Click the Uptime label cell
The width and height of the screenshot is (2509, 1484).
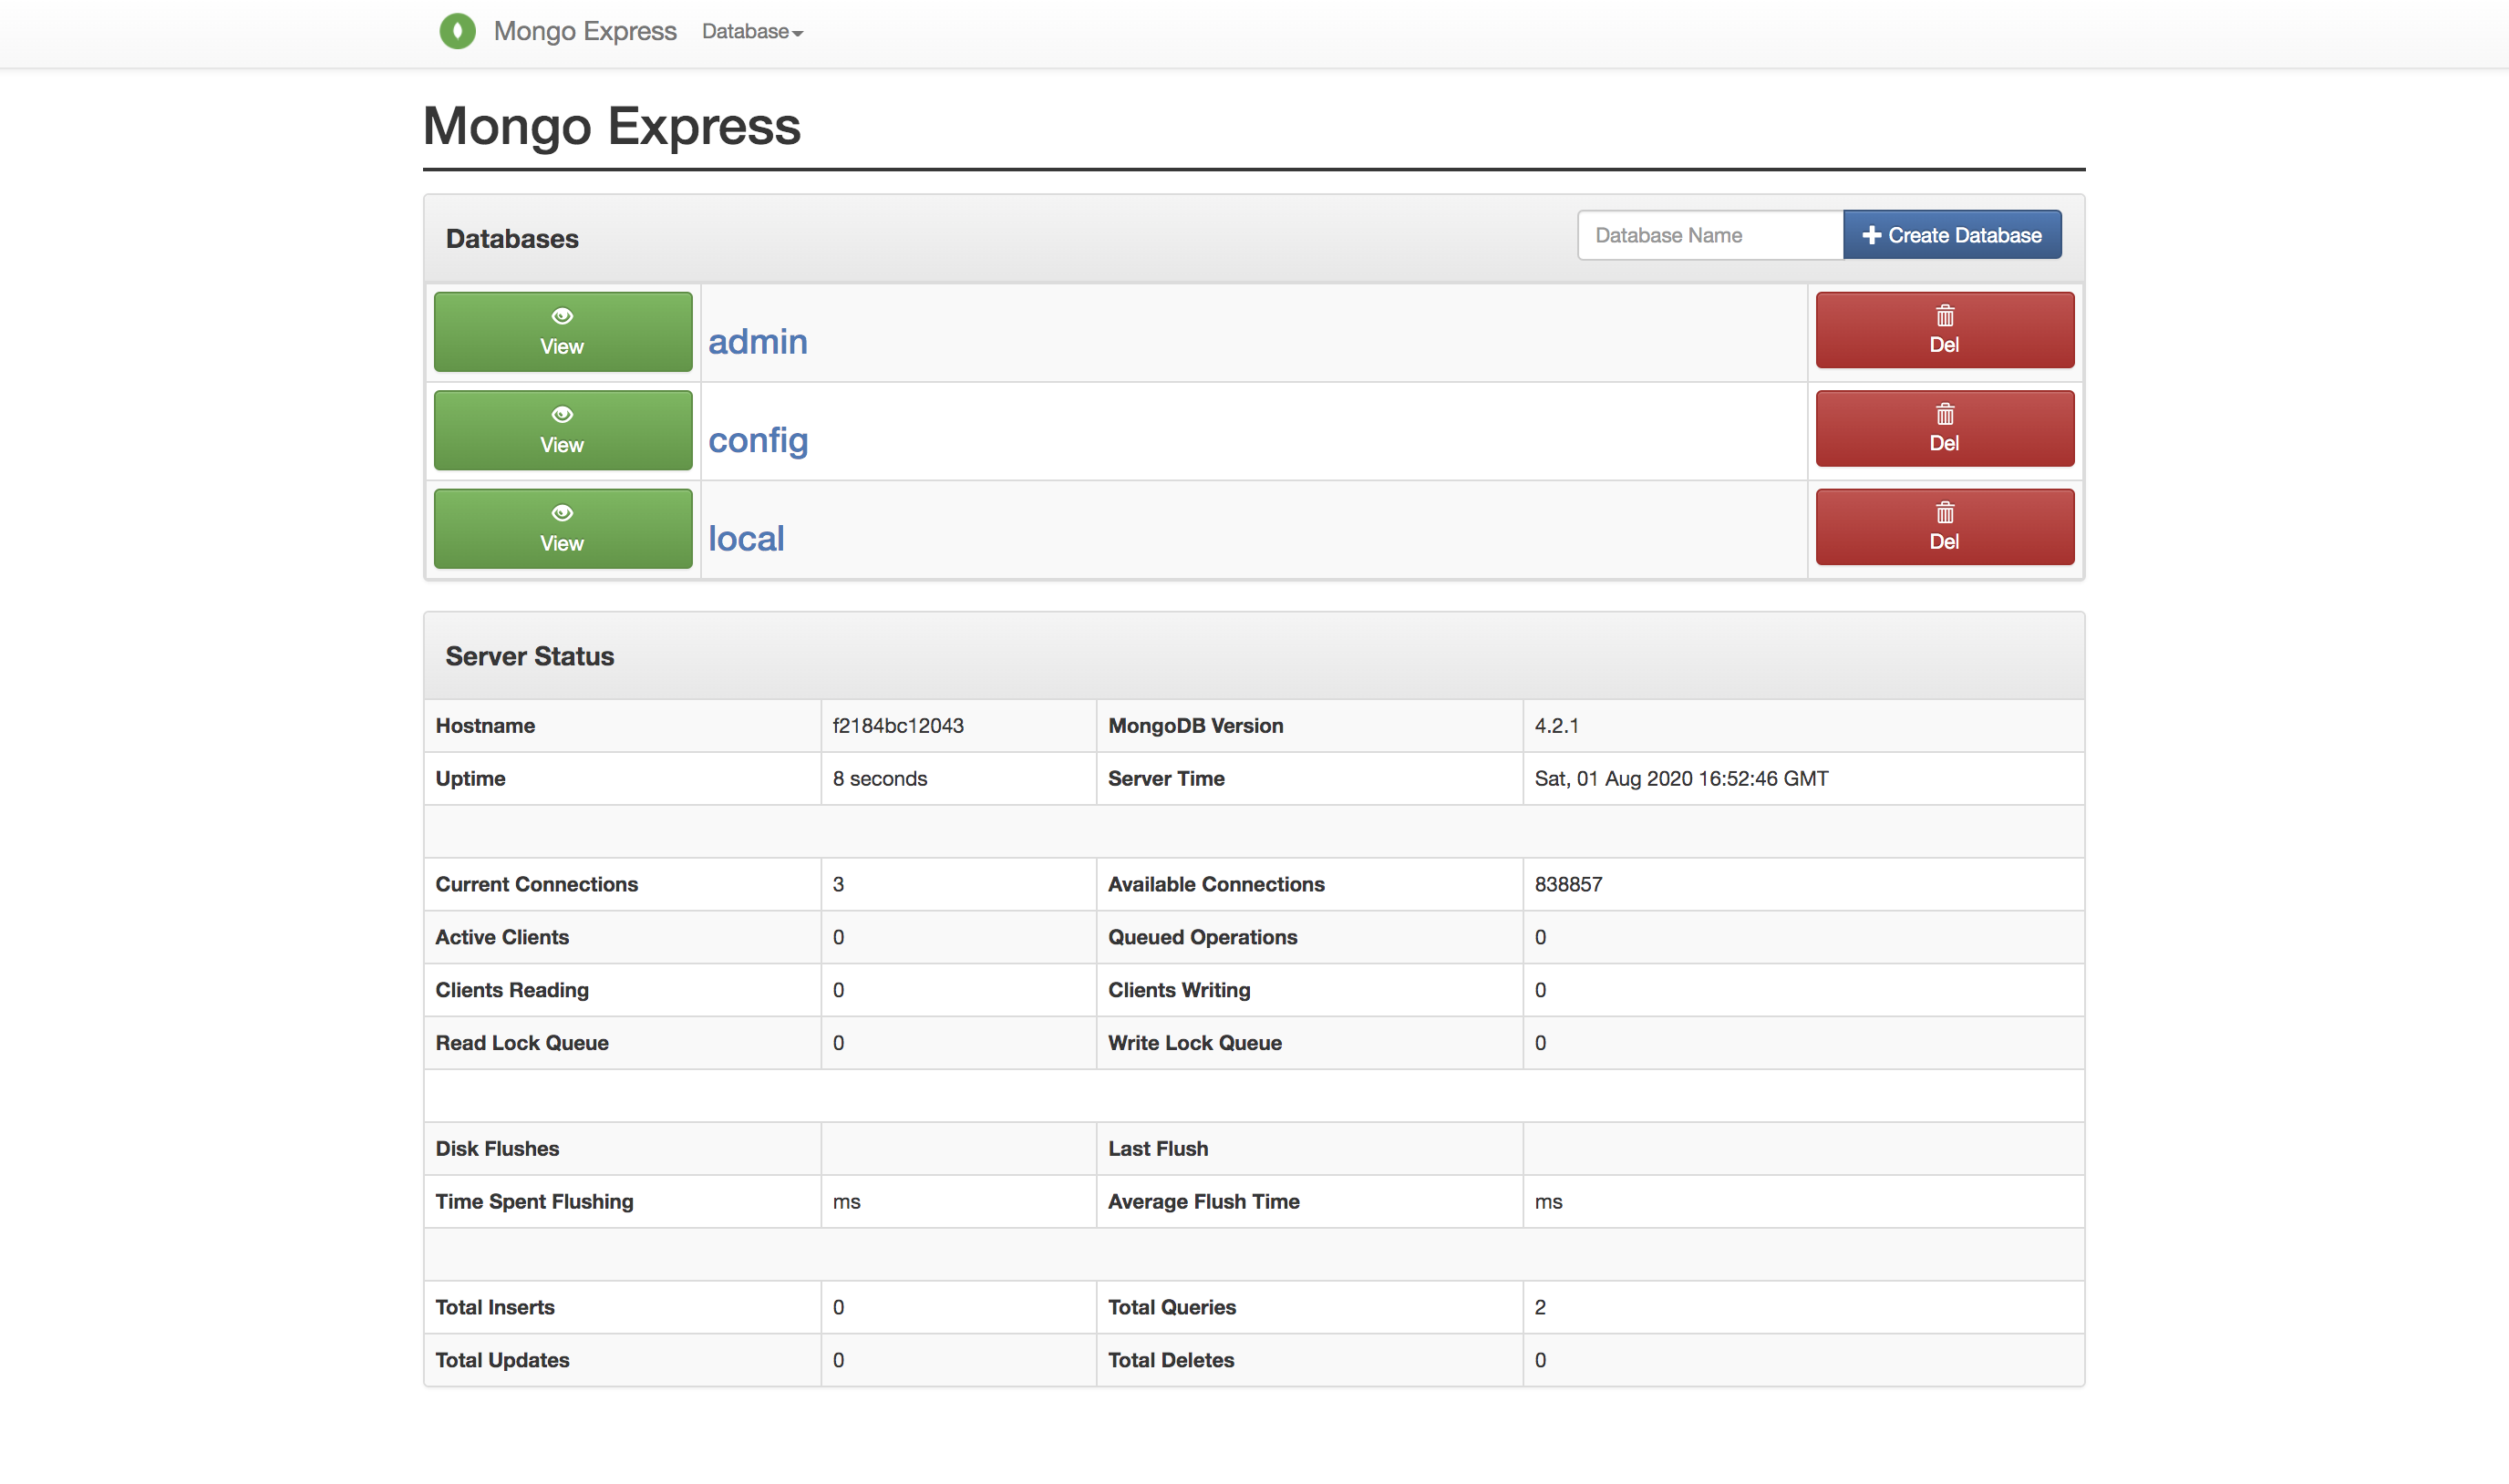pos(470,779)
